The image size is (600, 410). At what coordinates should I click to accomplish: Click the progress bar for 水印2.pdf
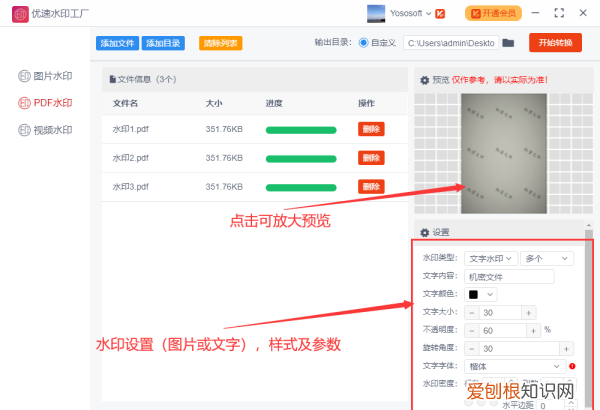(x=301, y=159)
